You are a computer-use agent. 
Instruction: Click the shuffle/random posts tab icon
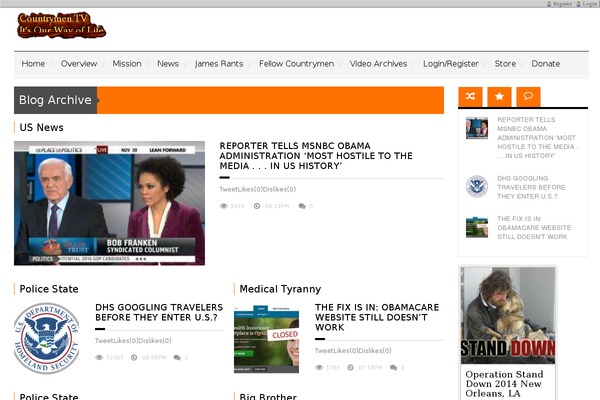click(470, 96)
